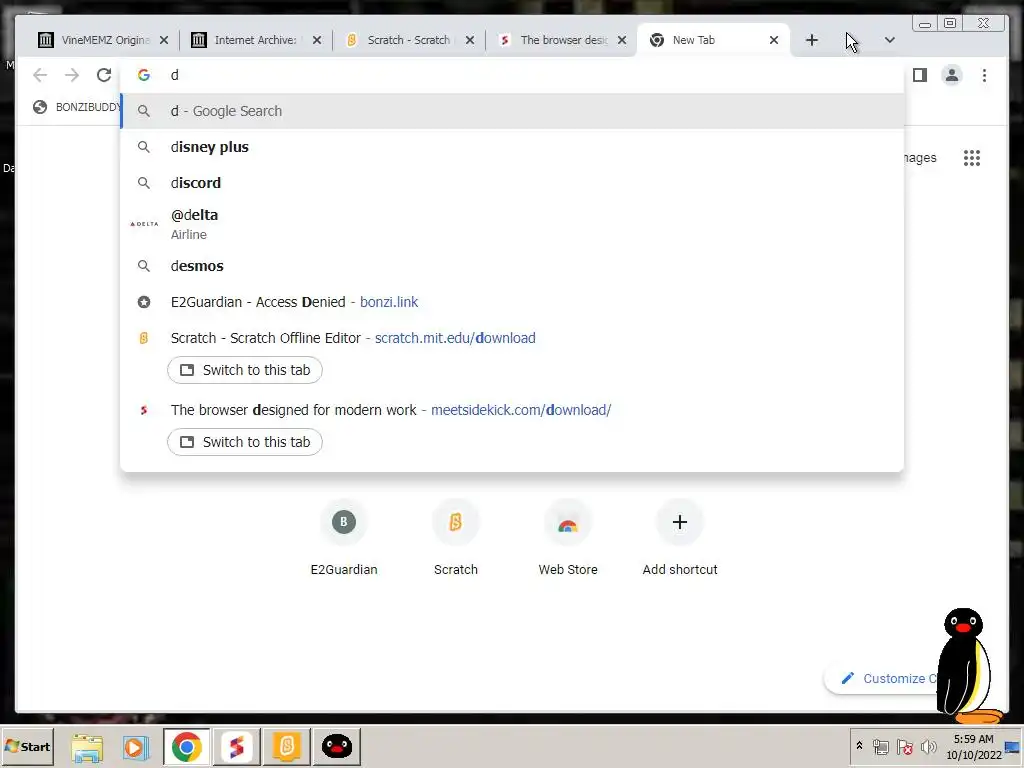1024x768 pixels.
Task: Choose the 'discord' suggestion
Action: click(x=513, y=183)
